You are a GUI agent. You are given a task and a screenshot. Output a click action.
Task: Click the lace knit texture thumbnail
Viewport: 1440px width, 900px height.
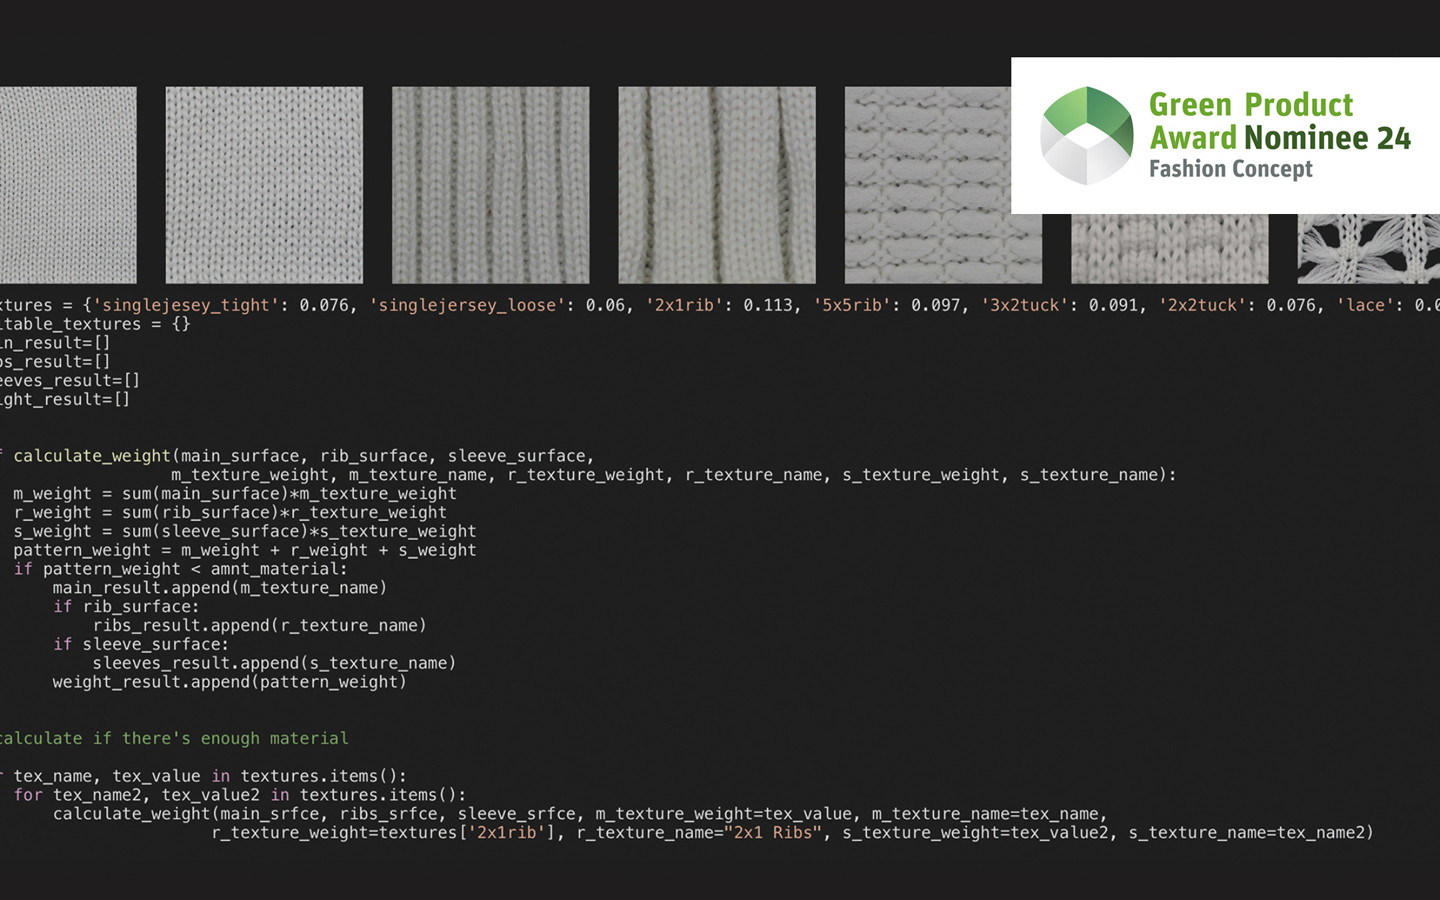click(1368, 249)
